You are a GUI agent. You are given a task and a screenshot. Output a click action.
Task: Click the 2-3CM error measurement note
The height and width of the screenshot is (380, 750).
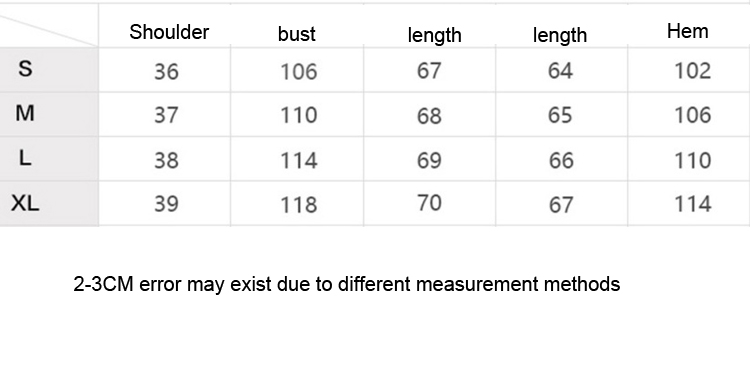[347, 284]
